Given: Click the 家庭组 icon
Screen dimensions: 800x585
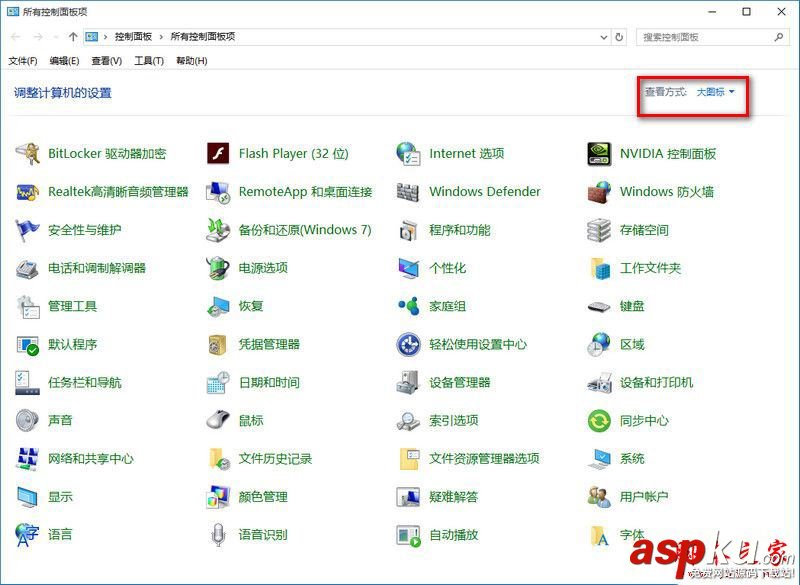Looking at the screenshot, I should click(x=409, y=307).
